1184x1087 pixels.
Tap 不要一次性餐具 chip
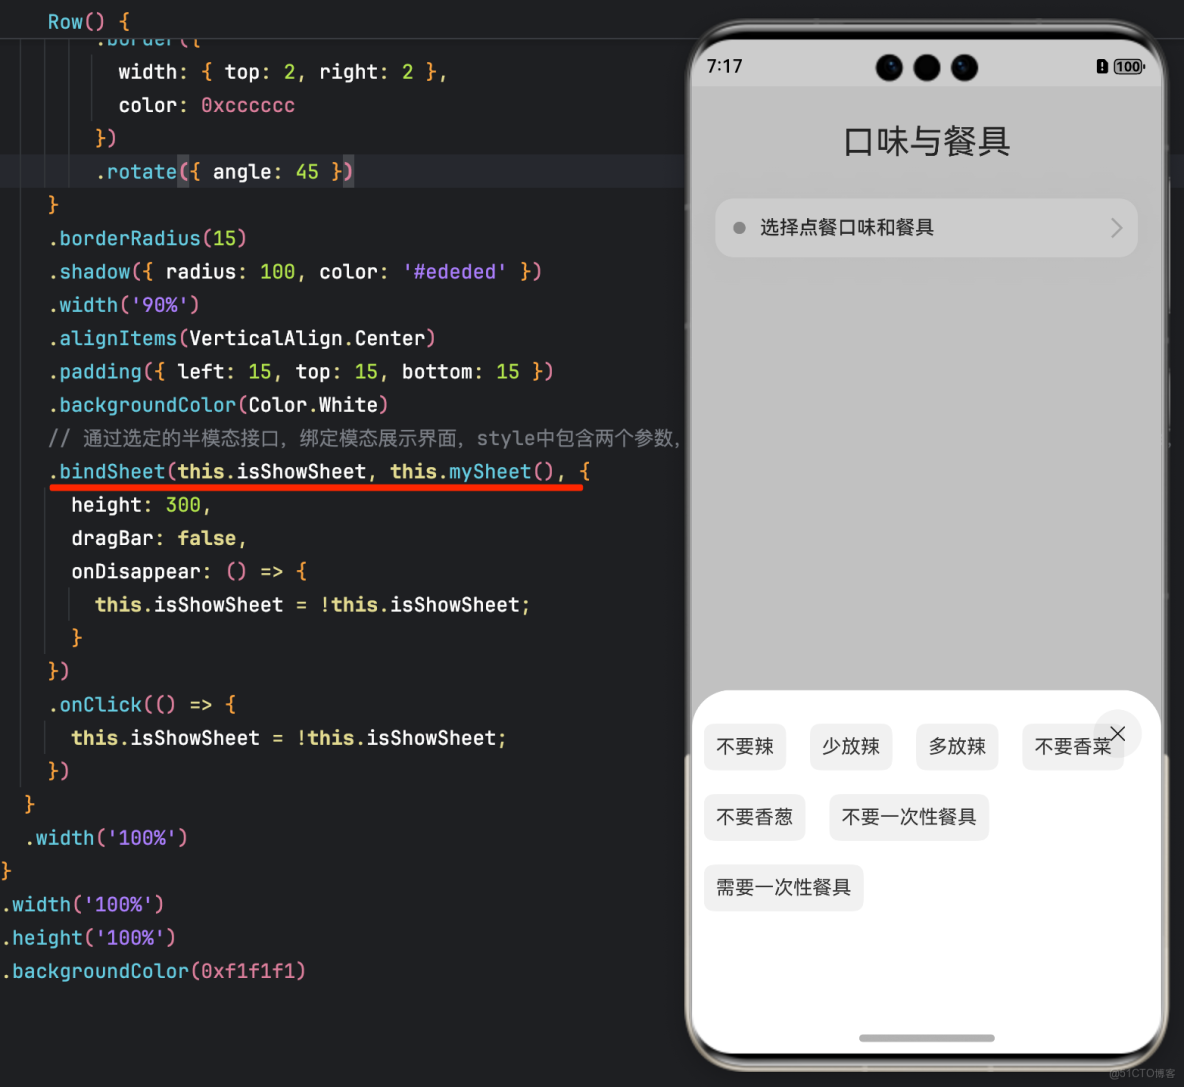point(908,817)
